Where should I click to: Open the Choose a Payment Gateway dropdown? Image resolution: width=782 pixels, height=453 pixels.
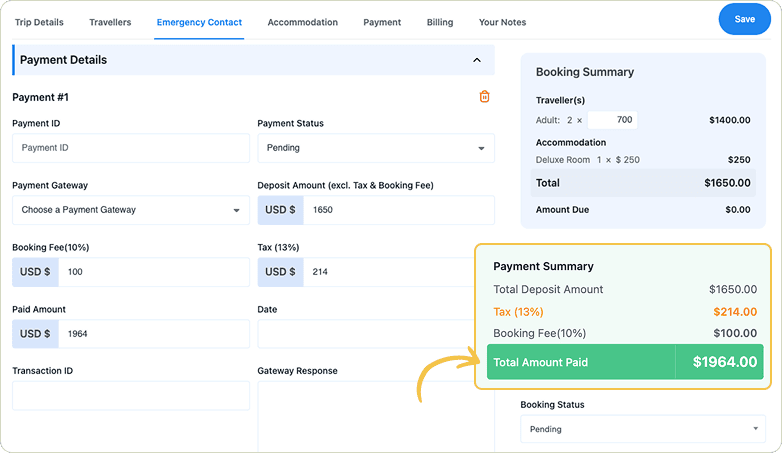131,210
